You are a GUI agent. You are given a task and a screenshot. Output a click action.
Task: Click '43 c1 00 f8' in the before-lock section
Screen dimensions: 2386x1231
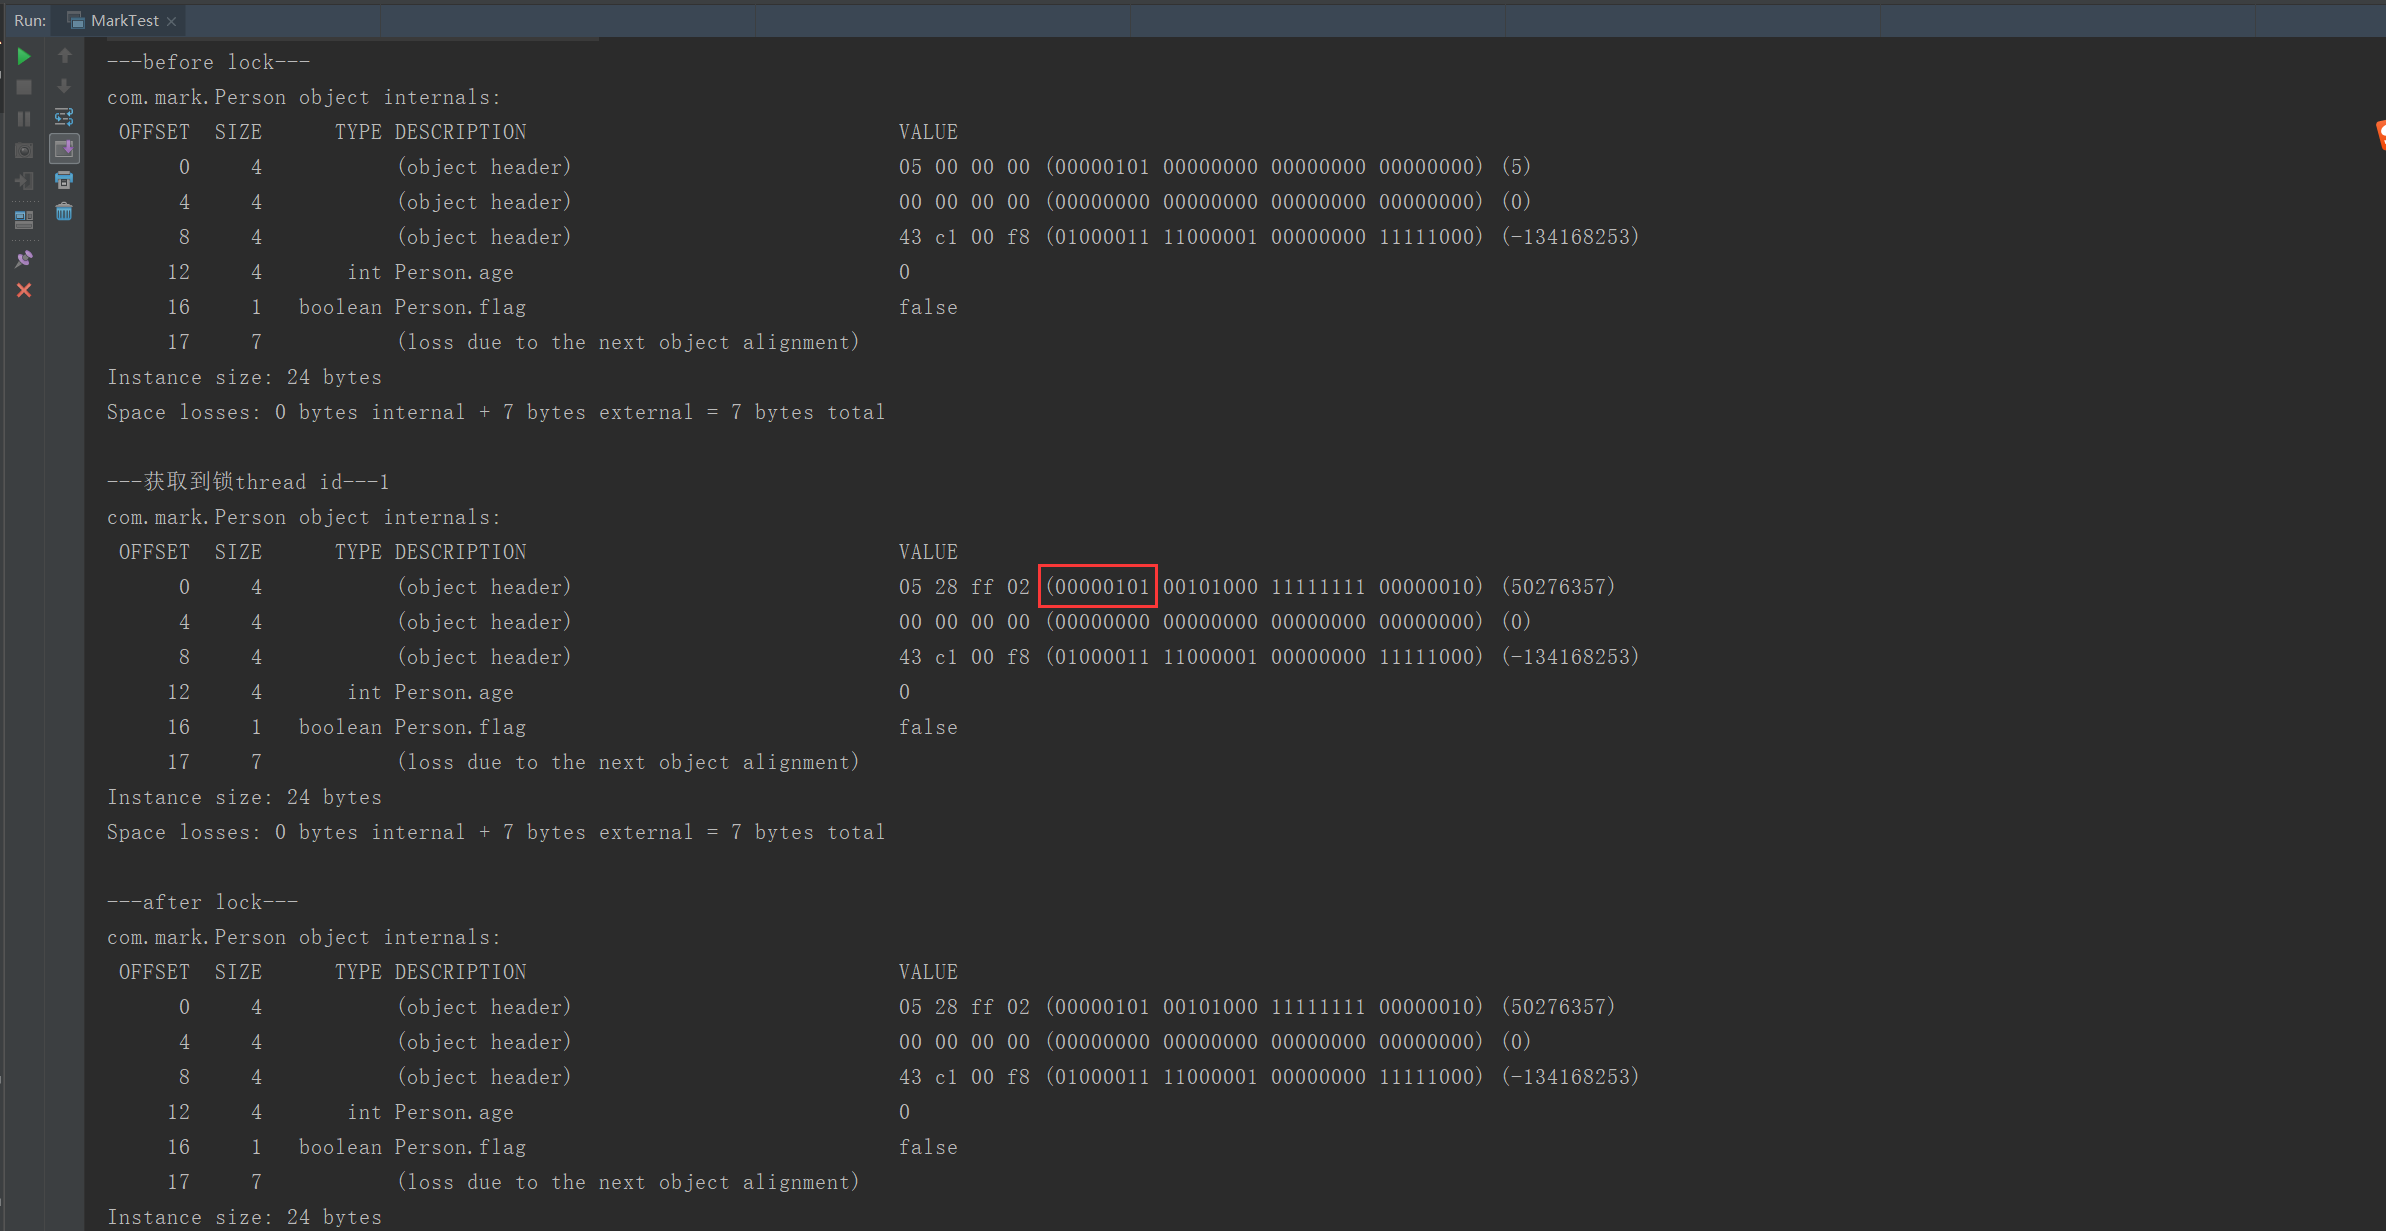pyautogui.click(x=964, y=237)
